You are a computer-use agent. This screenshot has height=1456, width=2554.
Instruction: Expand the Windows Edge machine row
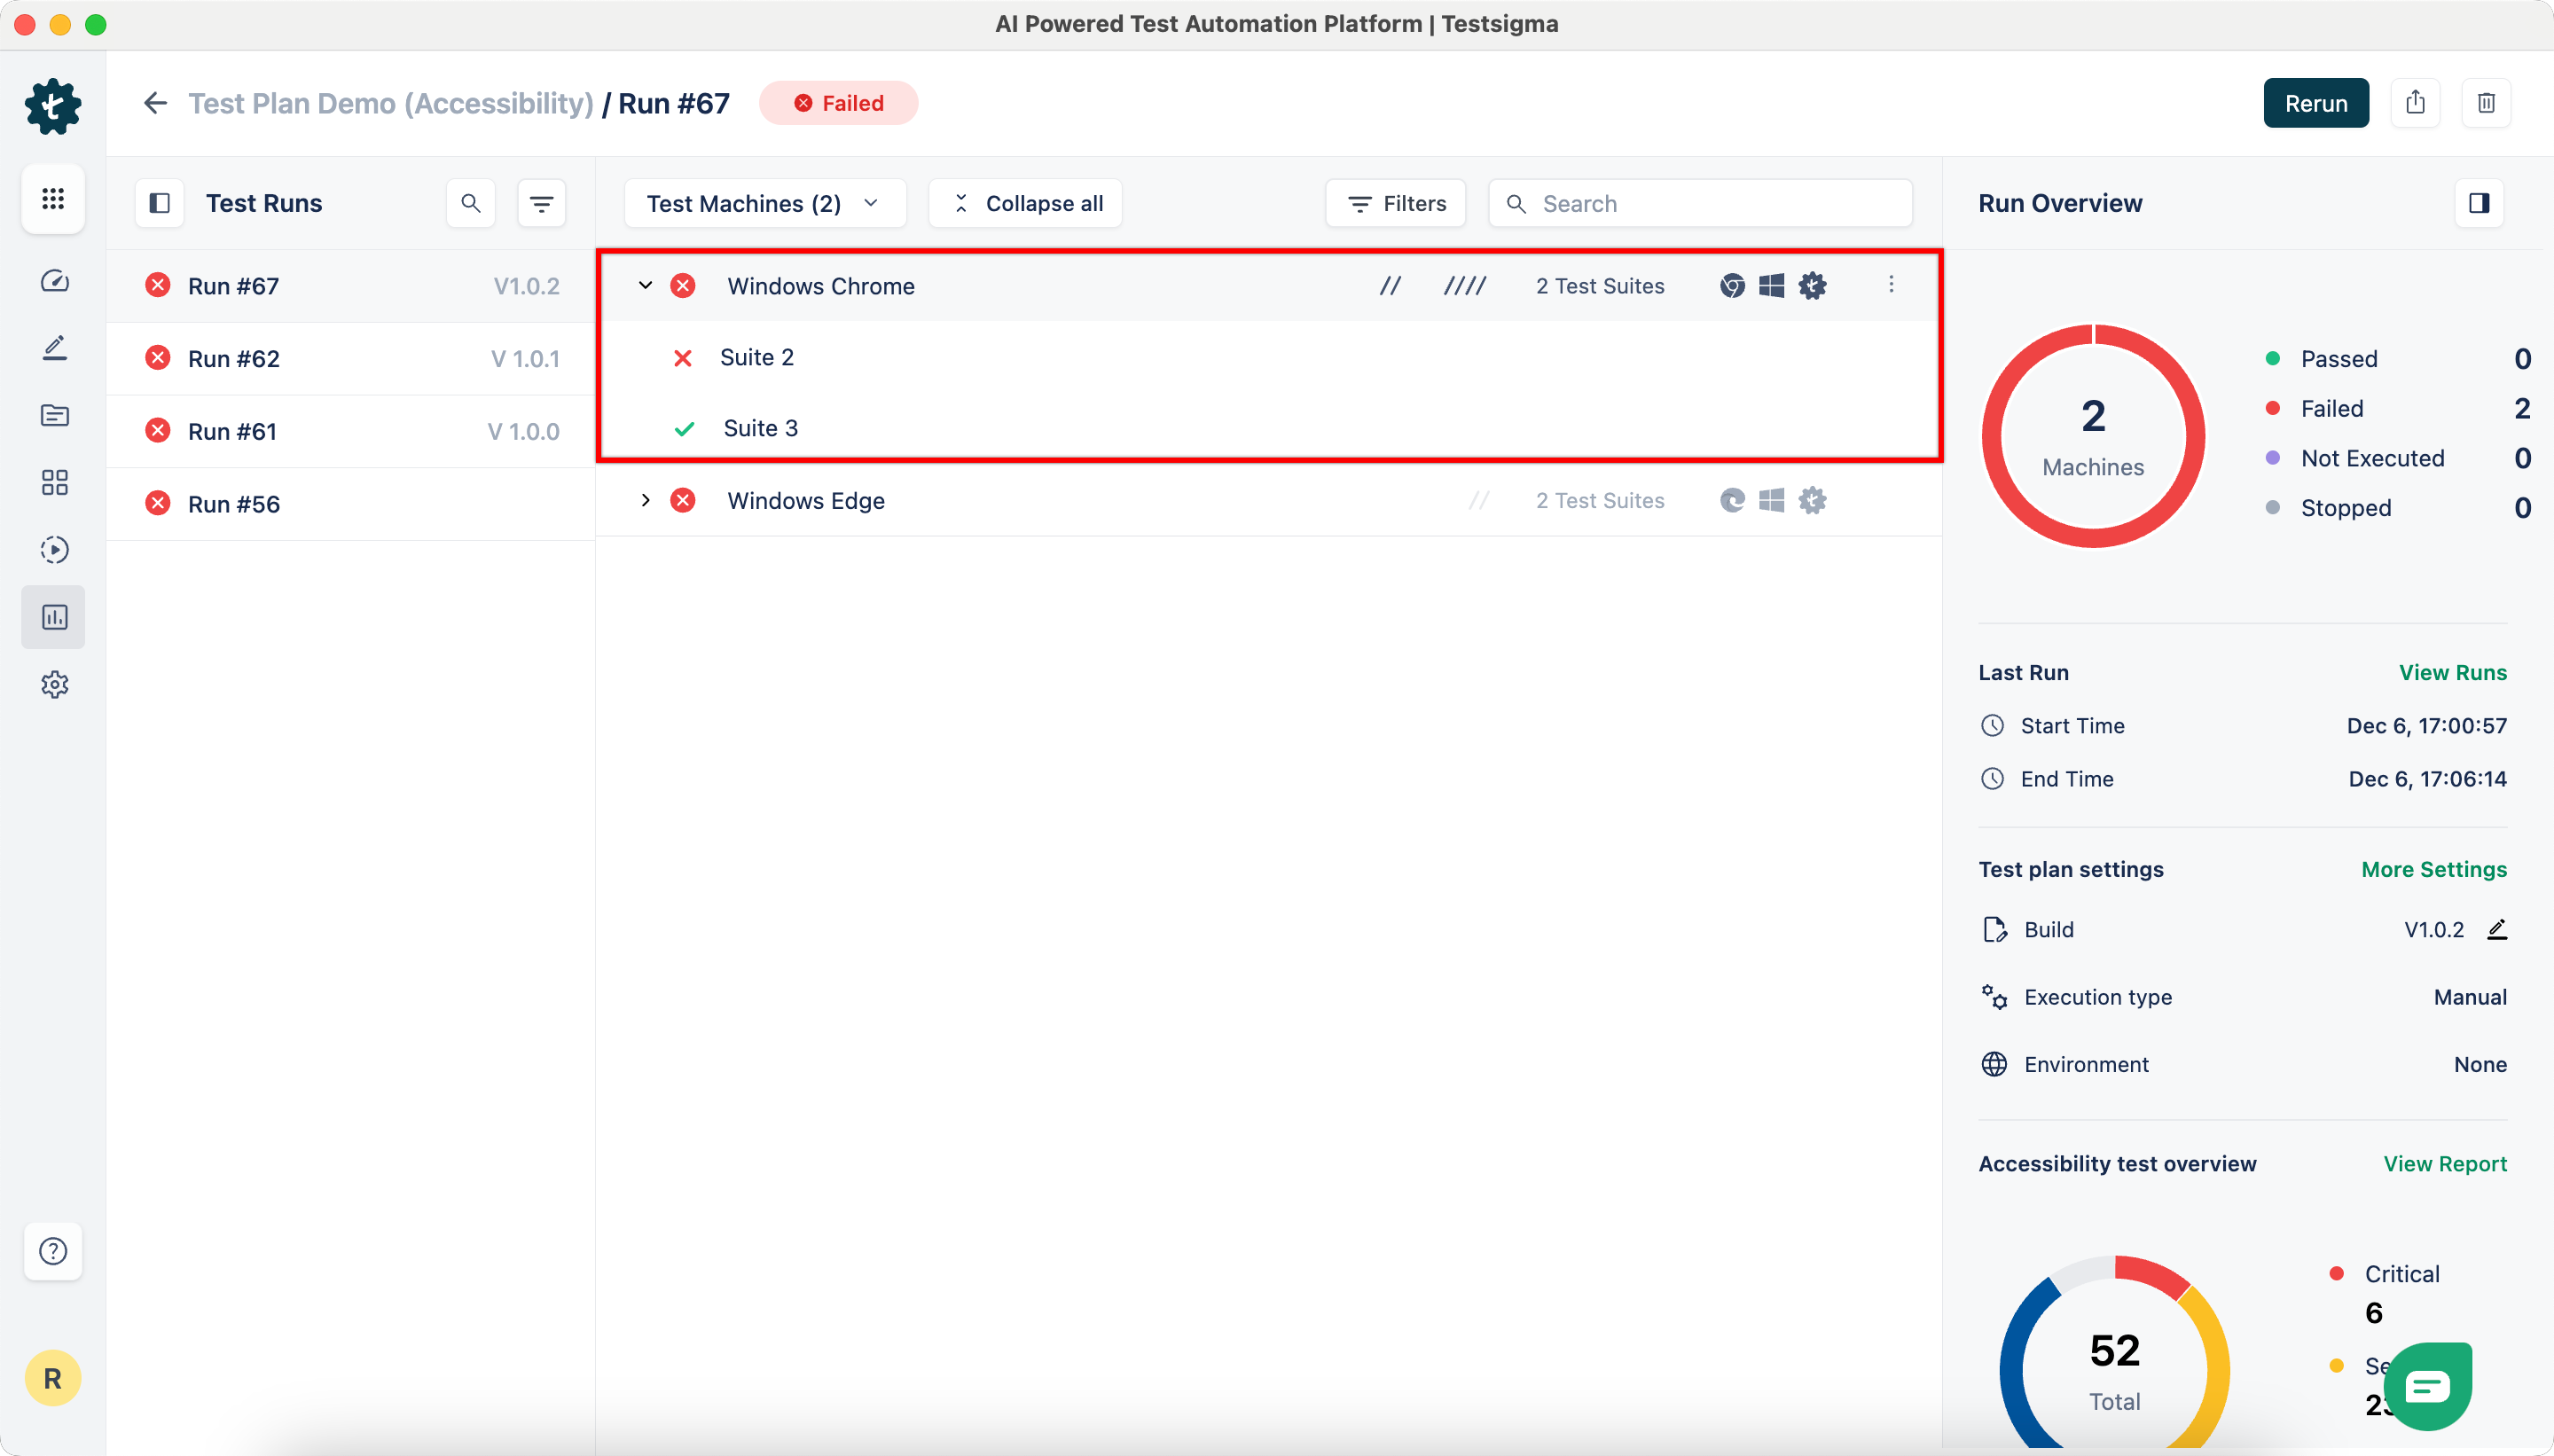[x=645, y=500]
